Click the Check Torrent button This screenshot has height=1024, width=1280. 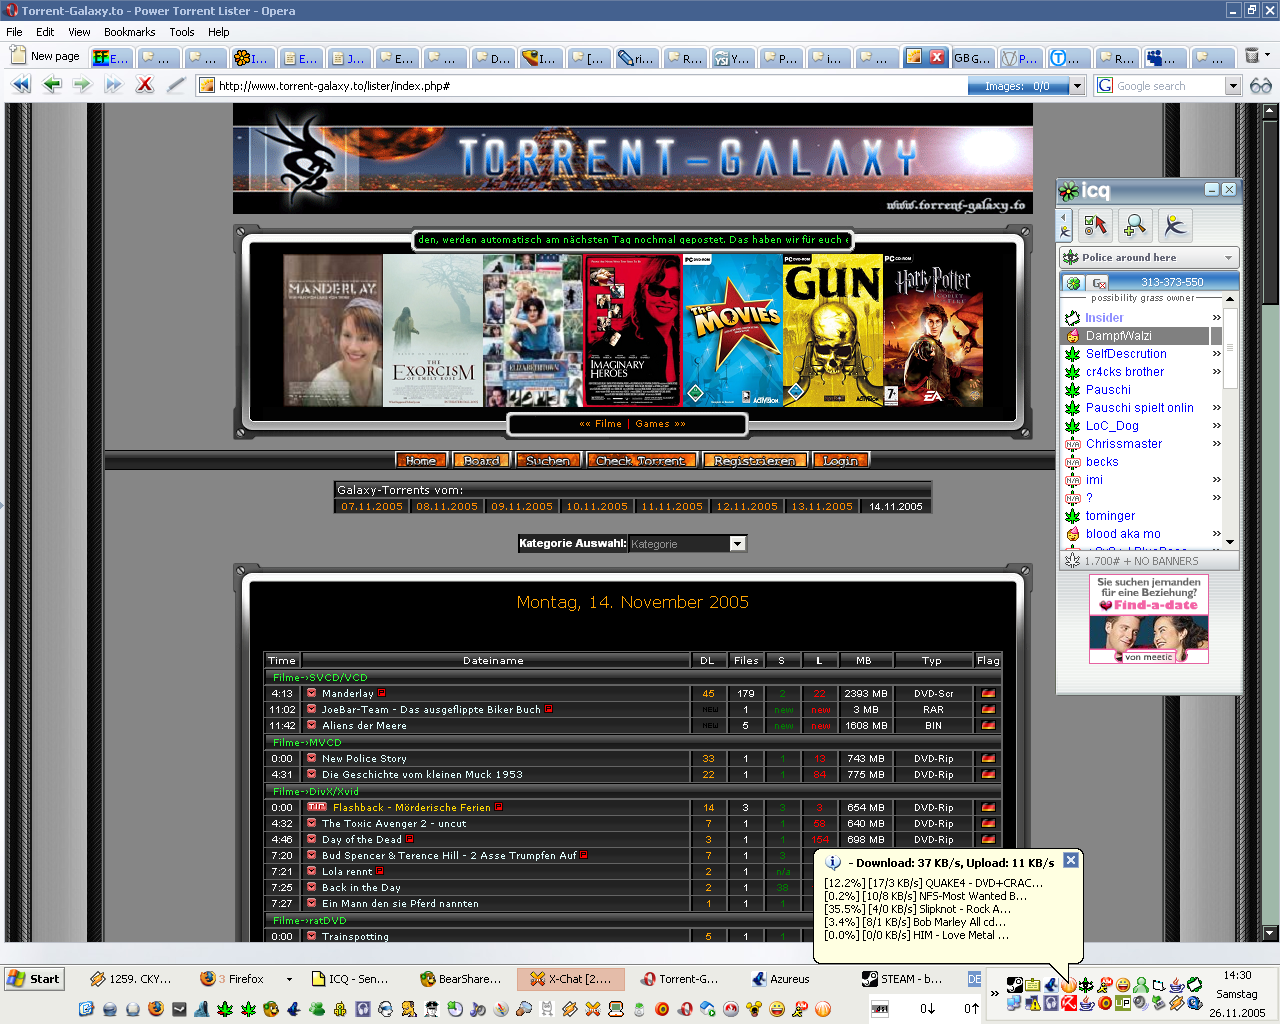pyautogui.click(x=640, y=460)
